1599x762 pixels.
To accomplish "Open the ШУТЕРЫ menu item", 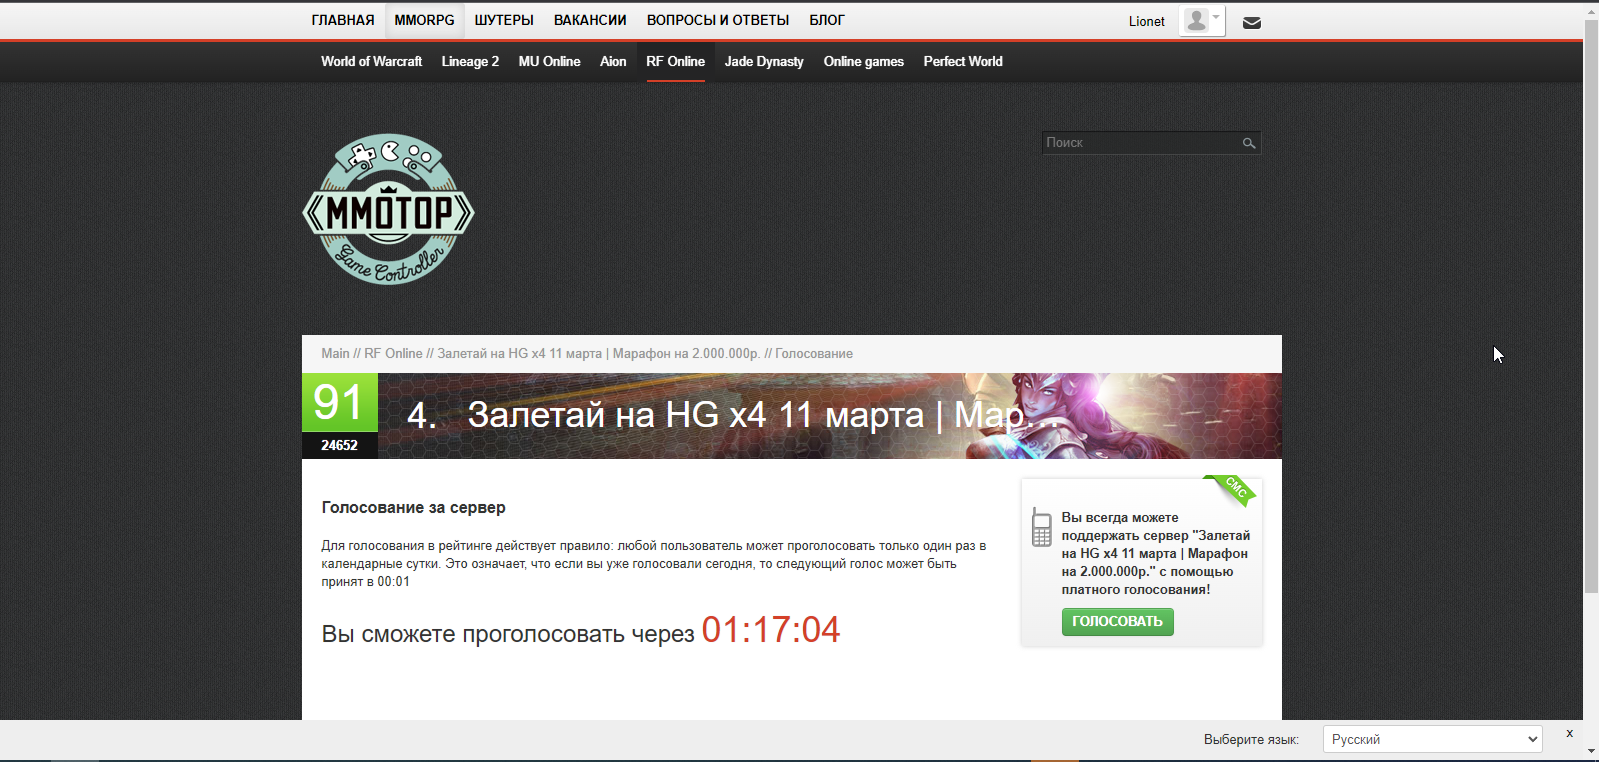I will (504, 20).
